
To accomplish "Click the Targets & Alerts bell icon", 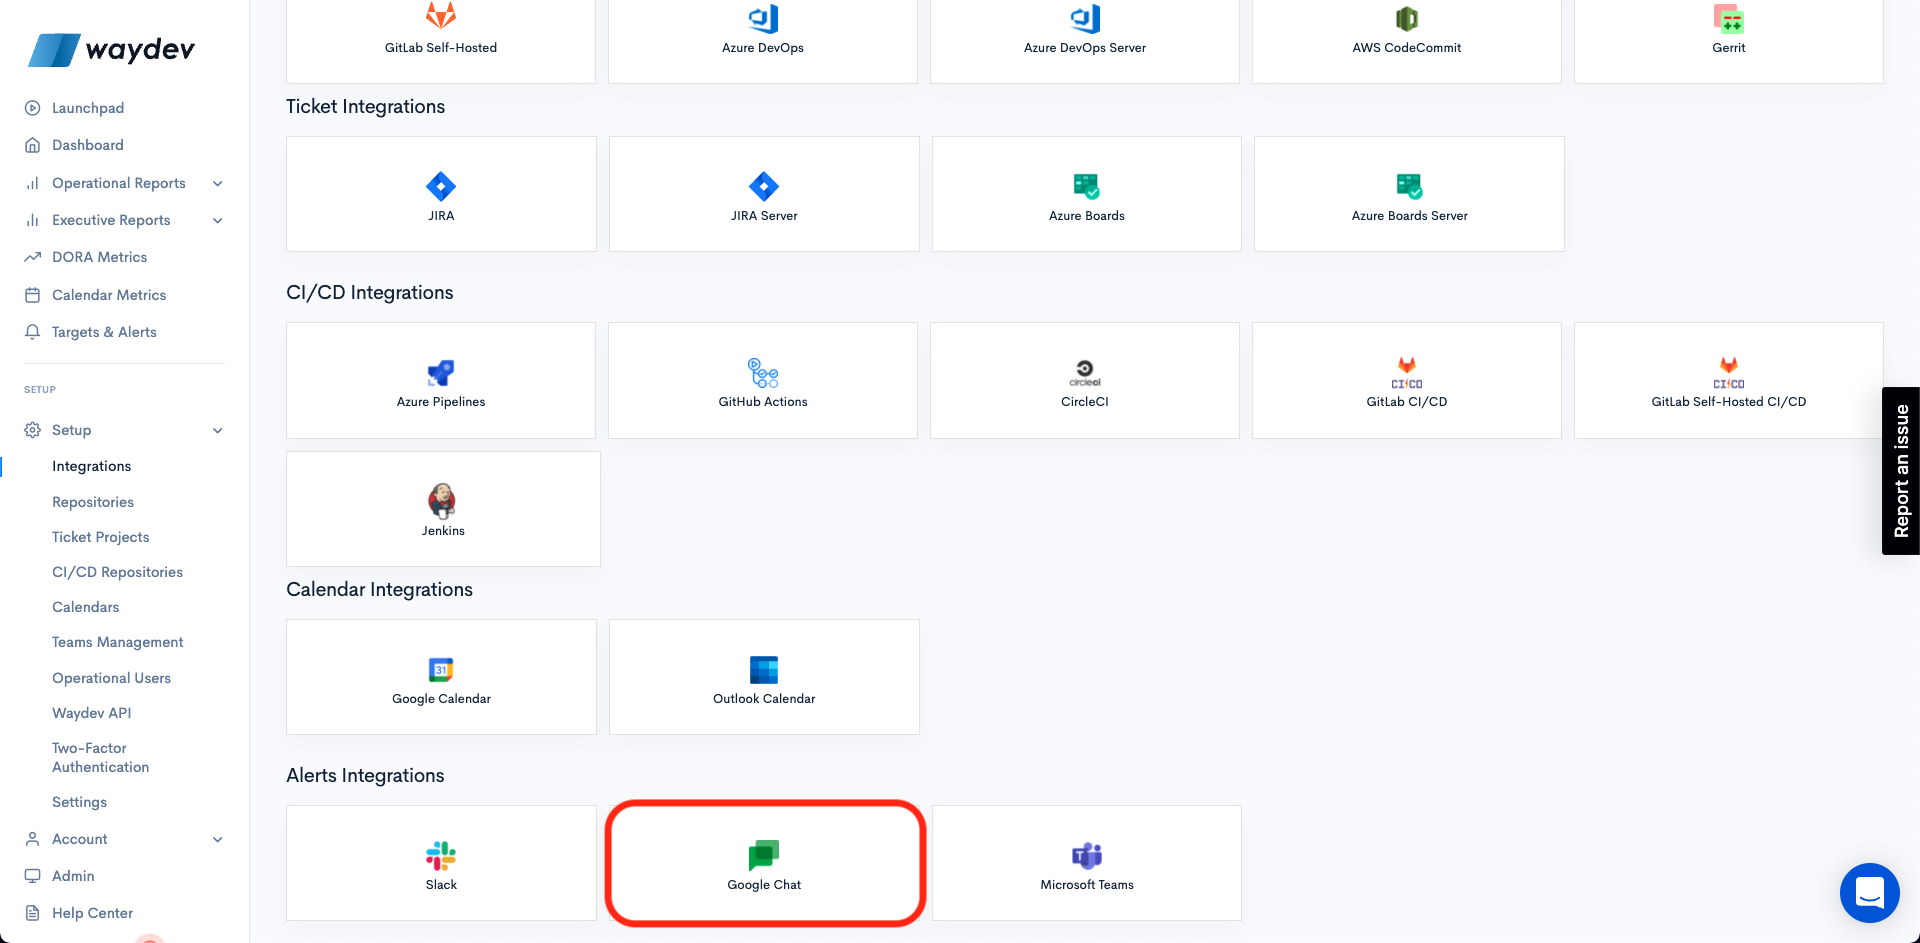I will click(33, 332).
